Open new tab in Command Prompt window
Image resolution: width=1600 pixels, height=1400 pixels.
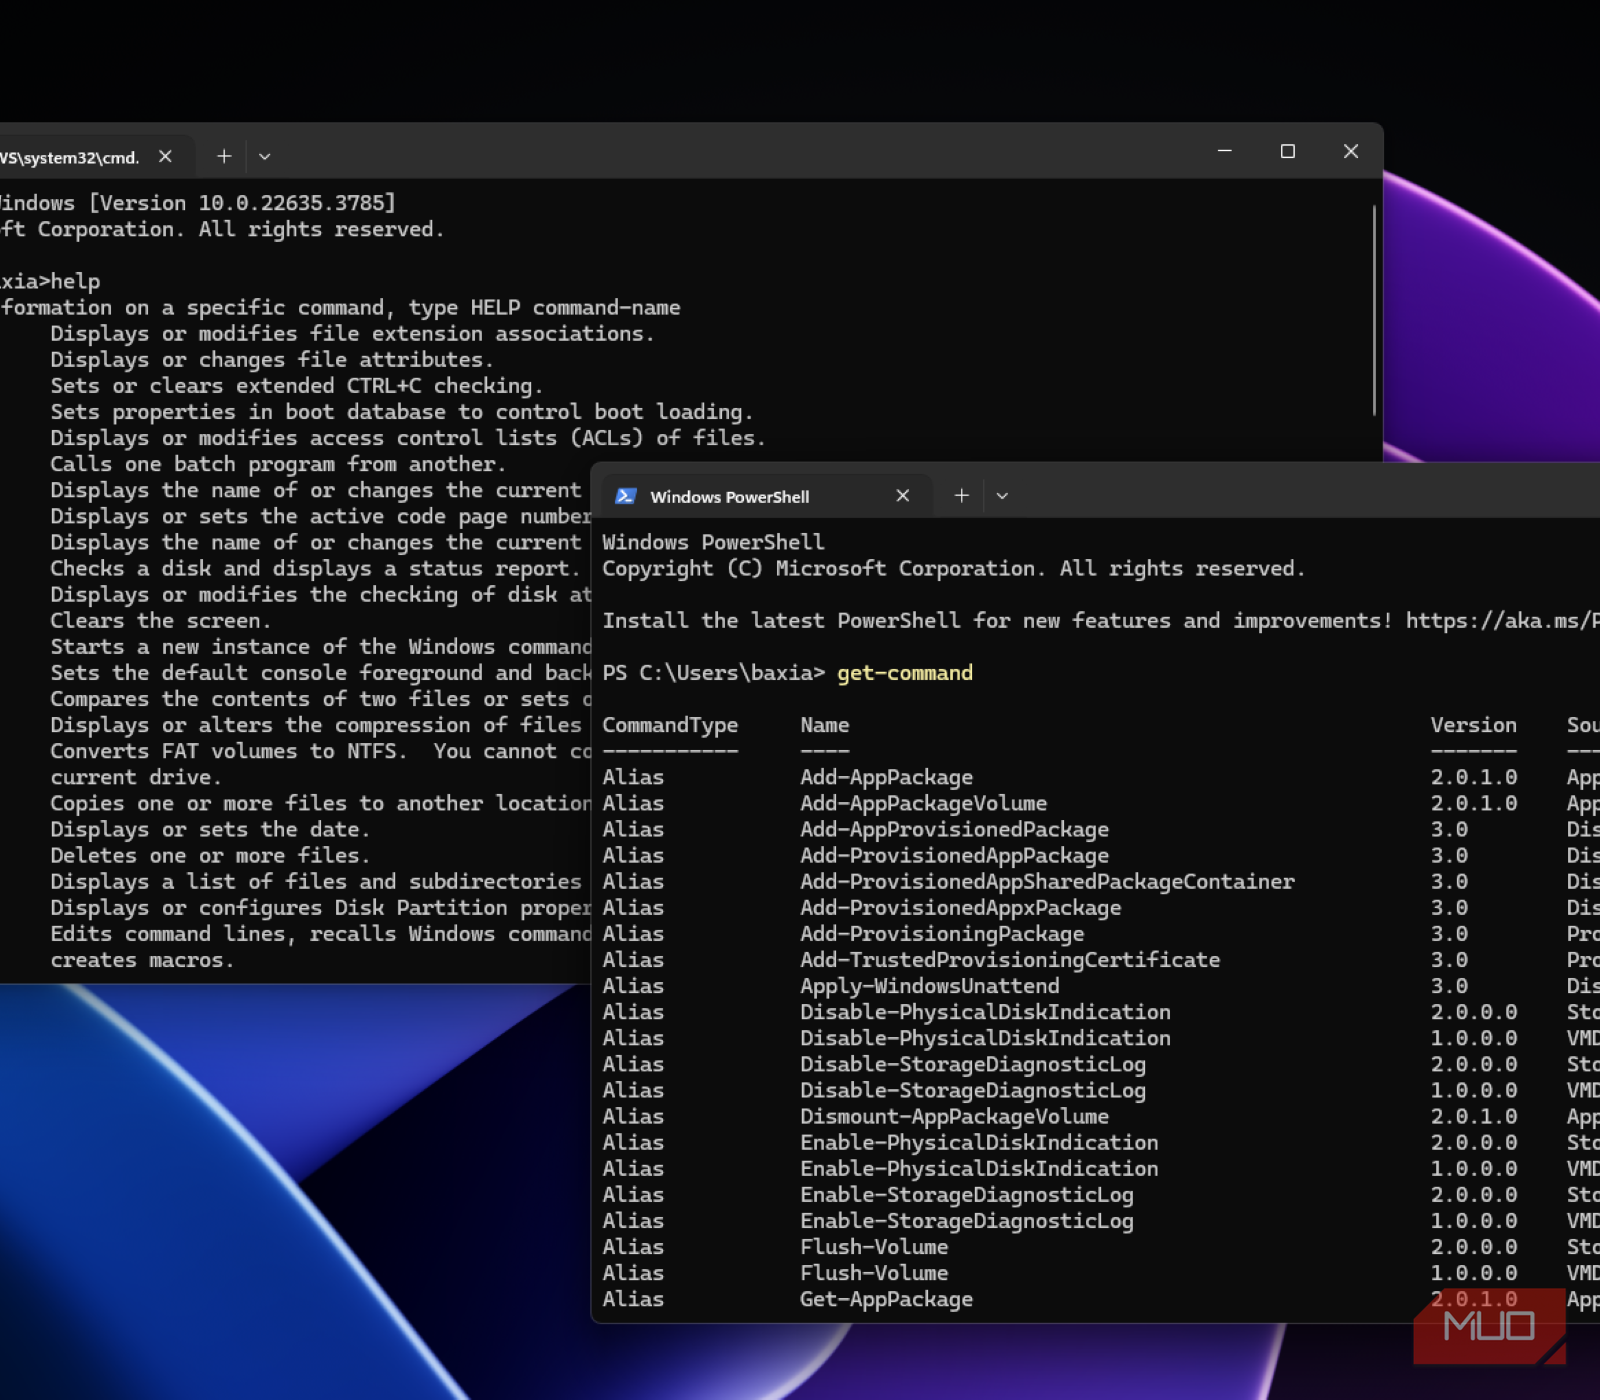224,157
